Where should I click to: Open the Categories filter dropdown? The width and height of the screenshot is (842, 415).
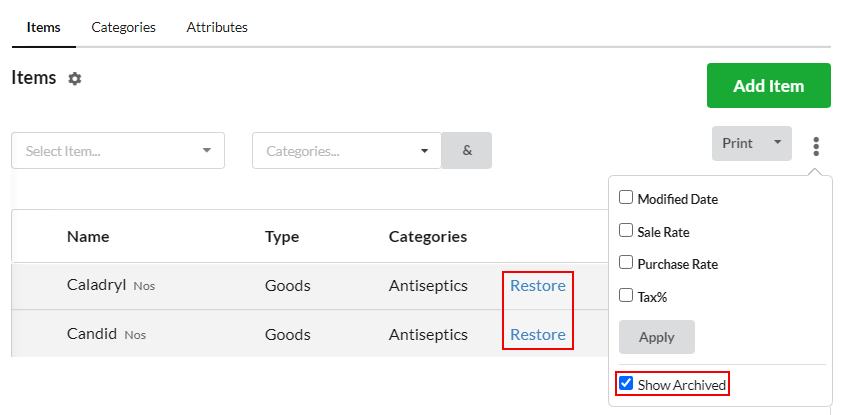coord(347,151)
